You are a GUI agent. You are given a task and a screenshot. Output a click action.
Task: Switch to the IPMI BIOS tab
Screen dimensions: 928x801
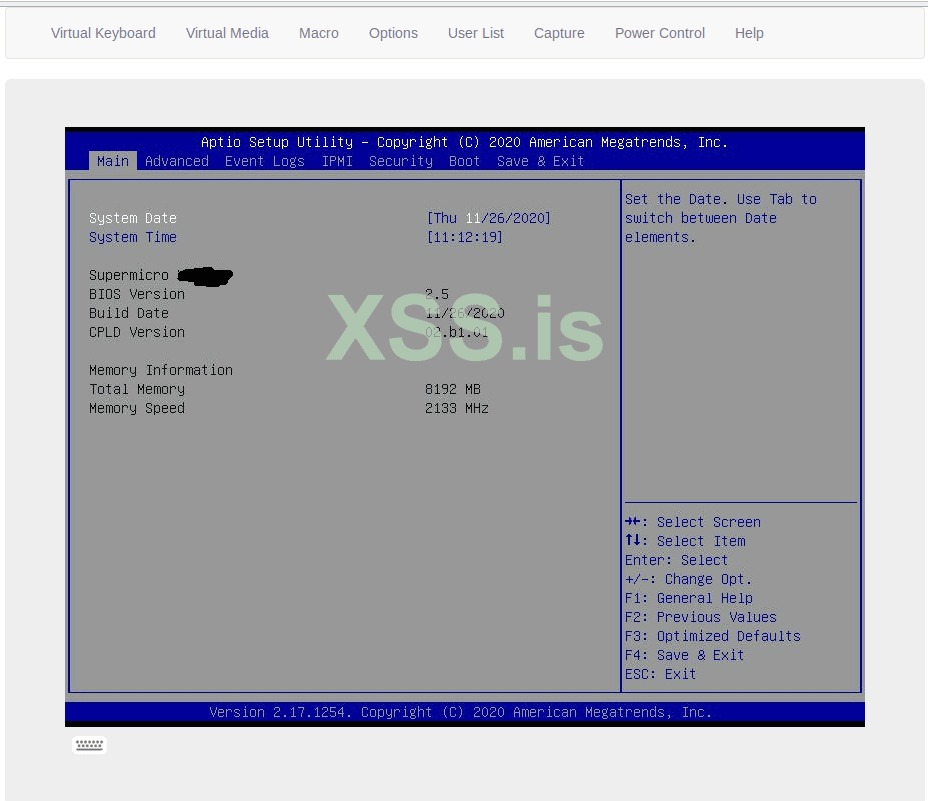[x=337, y=161]
